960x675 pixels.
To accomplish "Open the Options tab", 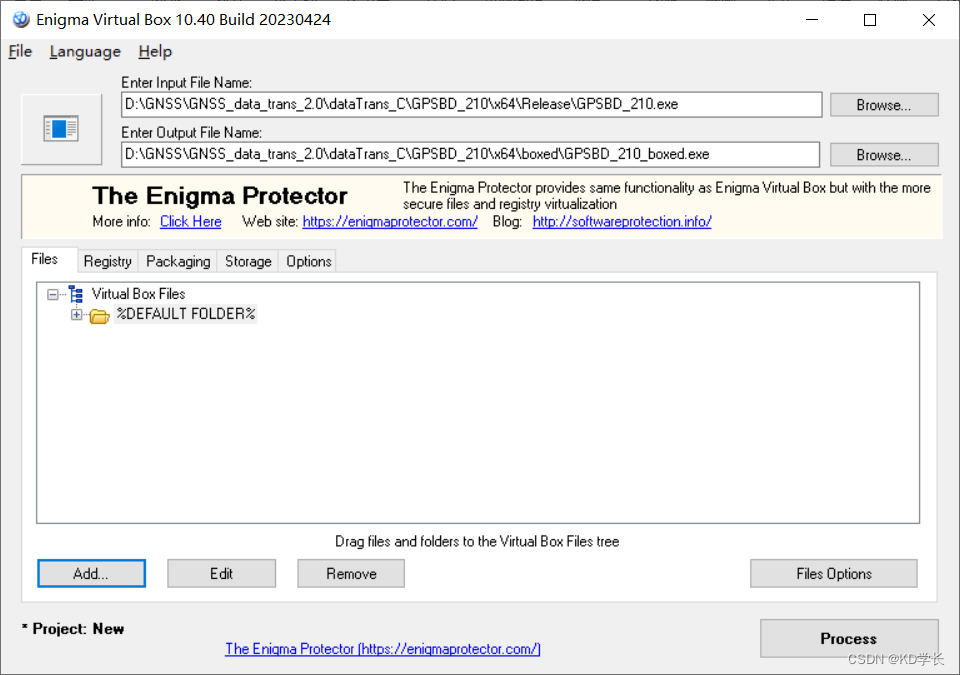I will [307, 261].
